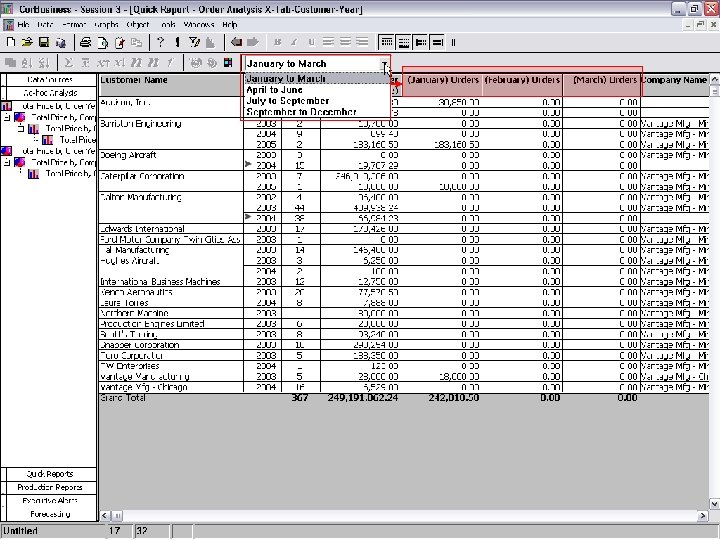Open the period combo box arrow
The height and width of the screenshot is (540, 720).
point(385,64)
